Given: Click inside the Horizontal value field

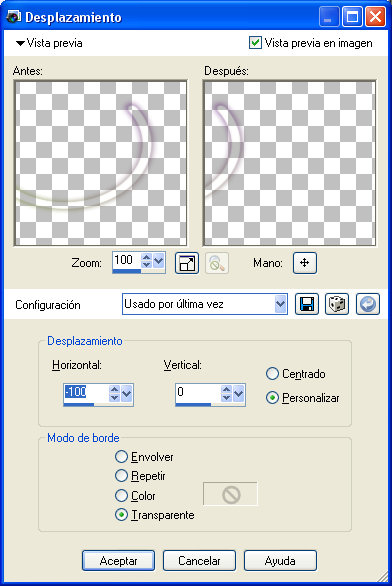Looking at the screenshot, I should [86, 392].
